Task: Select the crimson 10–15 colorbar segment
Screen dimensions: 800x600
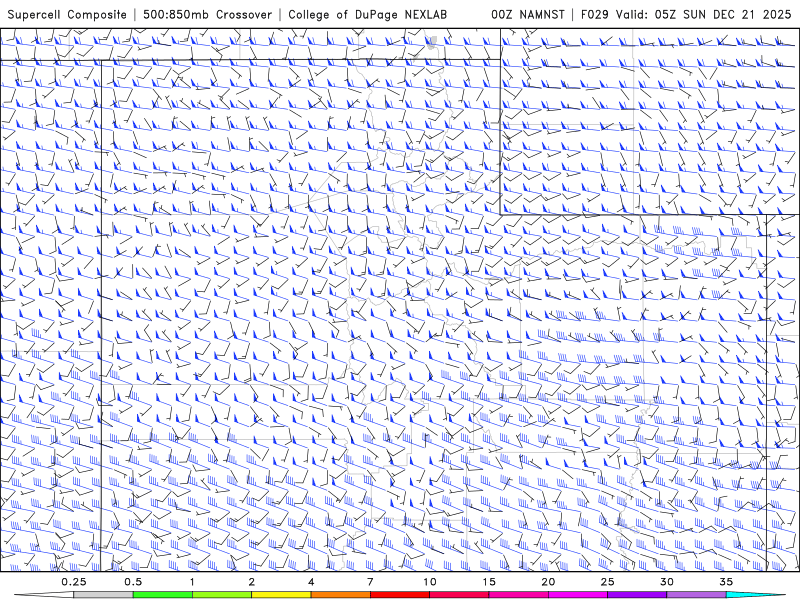Action: 459,595
